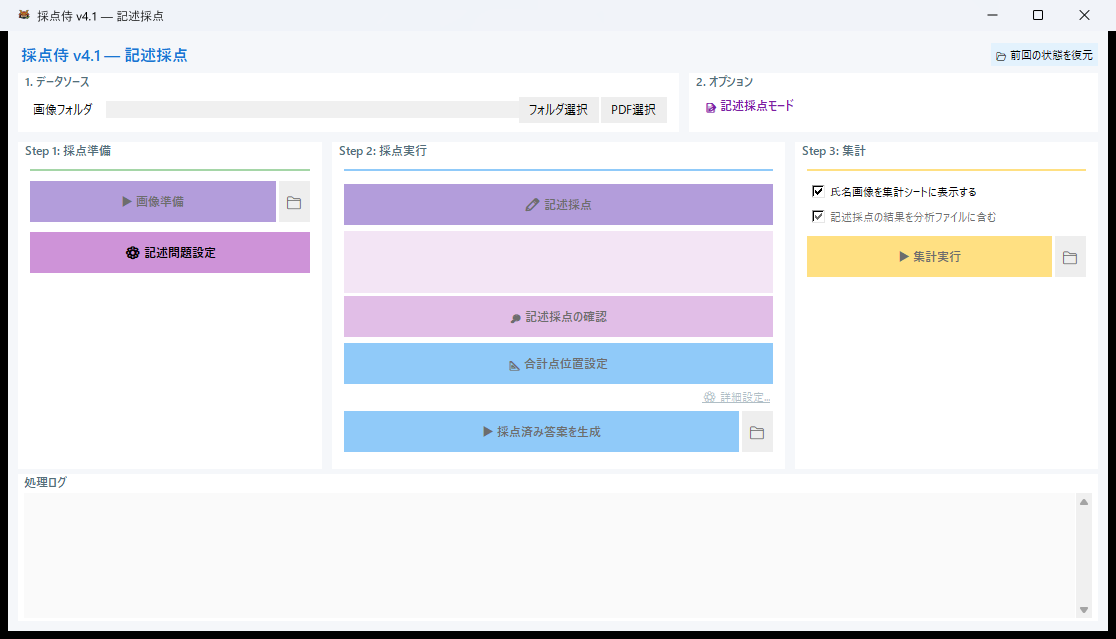The height and width of the screenshot is (639, 1116).
Task: Expand the 詳細設定 options
Action: click(x=738, y=396)
